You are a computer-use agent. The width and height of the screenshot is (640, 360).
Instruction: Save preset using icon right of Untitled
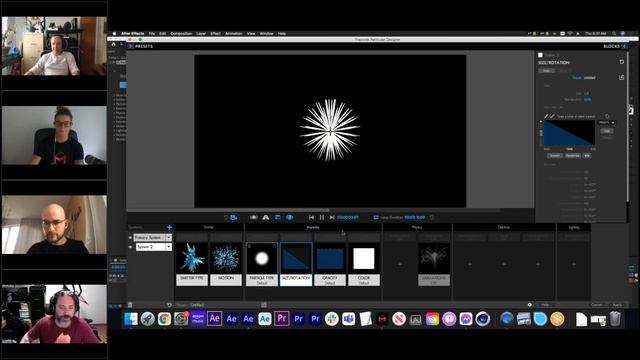[264, 305]
